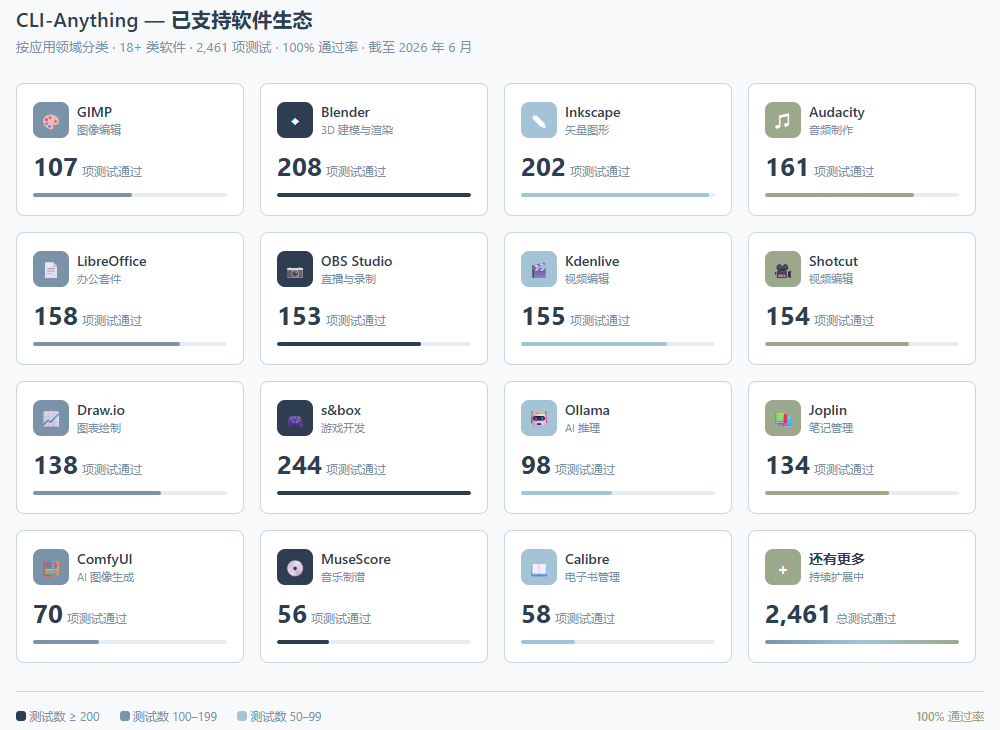Click the s&box gamepad icon
Image resolution: width=1000 pixels, height=730 pixels.
coord(295,418)
